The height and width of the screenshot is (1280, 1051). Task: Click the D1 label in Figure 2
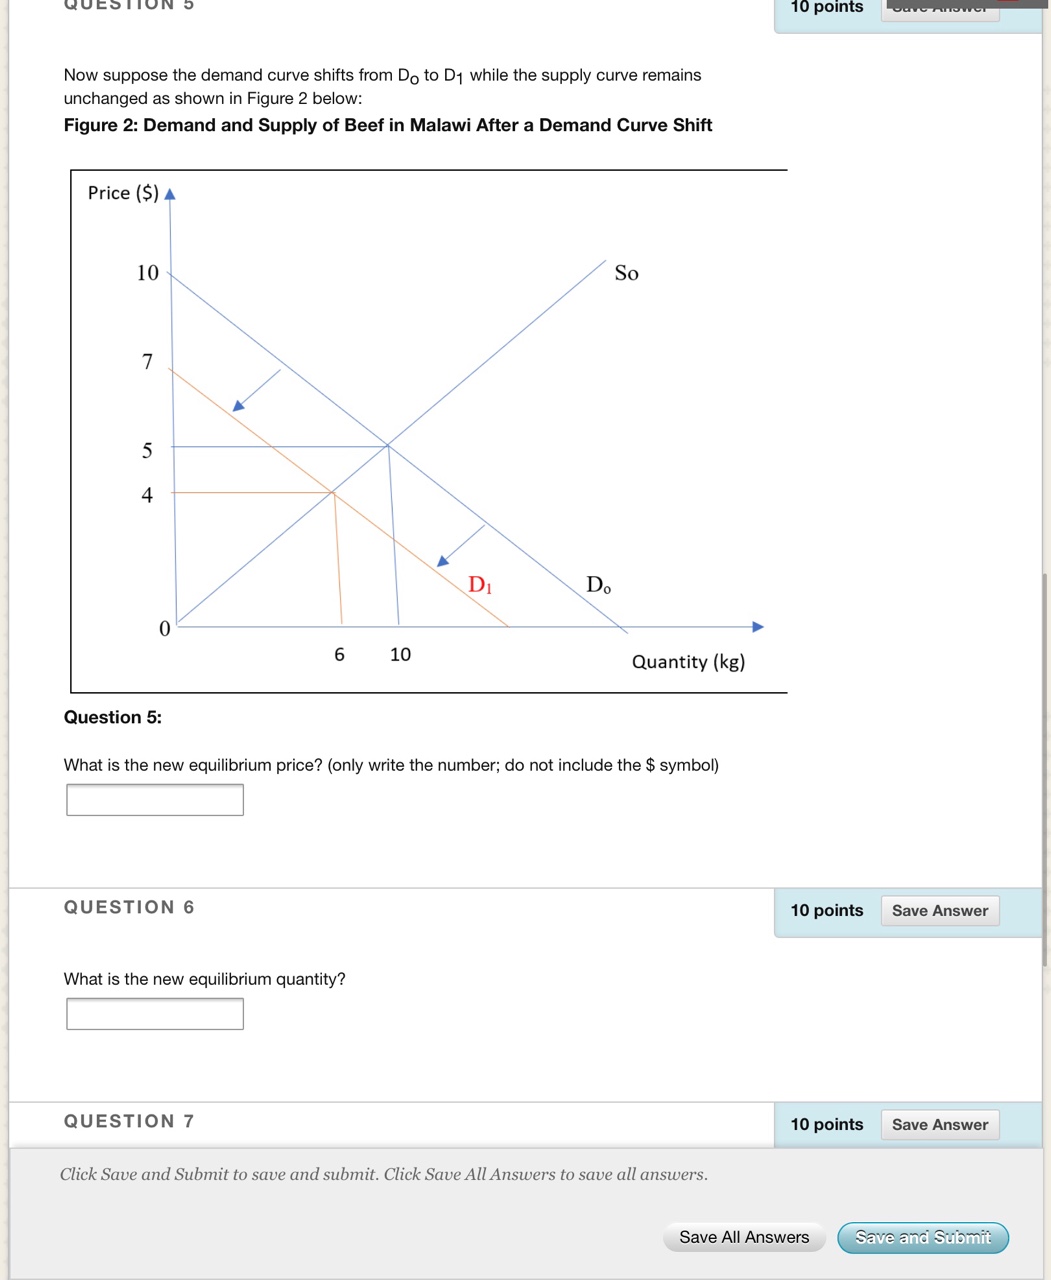pyautogui.click(x=479, y=585)
